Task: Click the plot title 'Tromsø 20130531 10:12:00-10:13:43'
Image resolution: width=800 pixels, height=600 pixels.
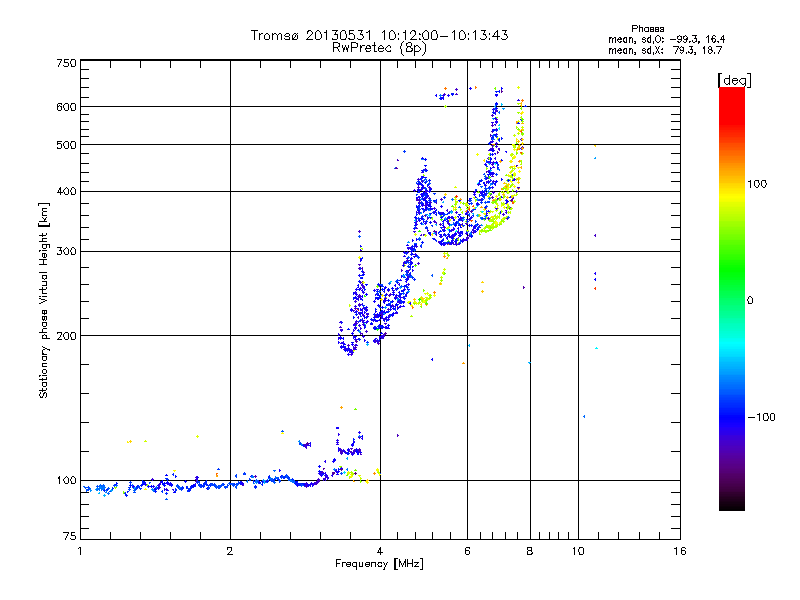Action: point(379,35)
